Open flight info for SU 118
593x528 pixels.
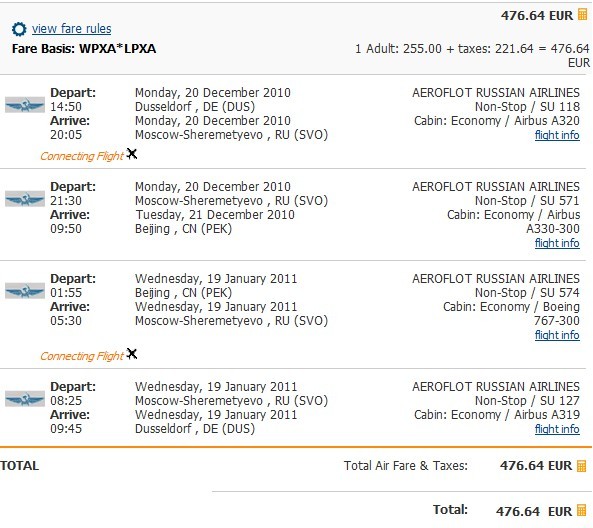[x=557, y=135]
